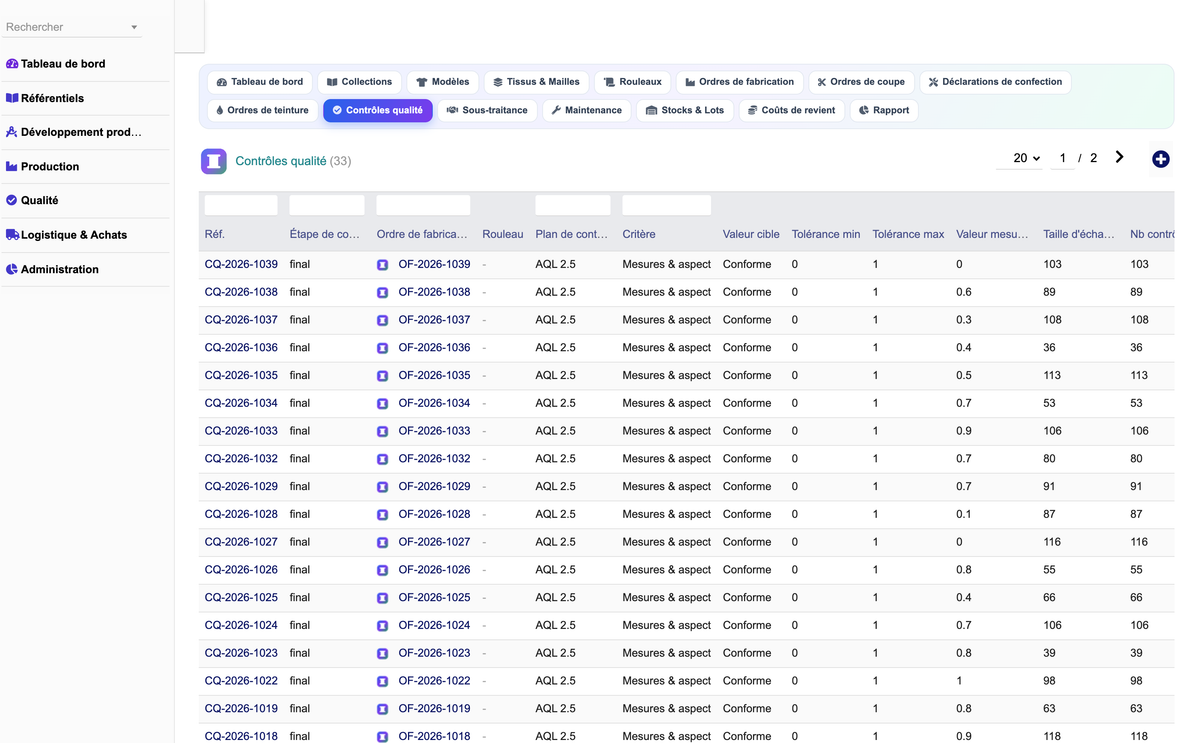
Task: Open record CQ-2026-1022
Action: point(241,681)
